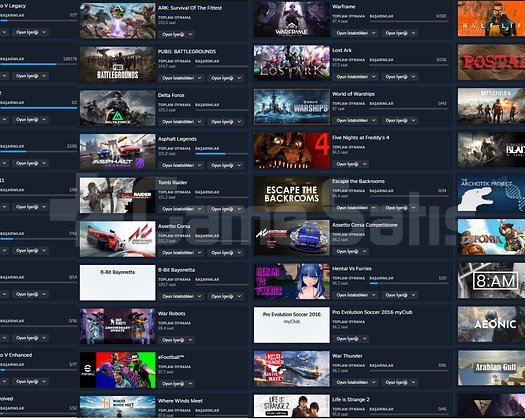Expand Oyun İçeriği for Assetto Corsa Competizione
The height and width of the screenshot is (420, 525).
(351, 252)
